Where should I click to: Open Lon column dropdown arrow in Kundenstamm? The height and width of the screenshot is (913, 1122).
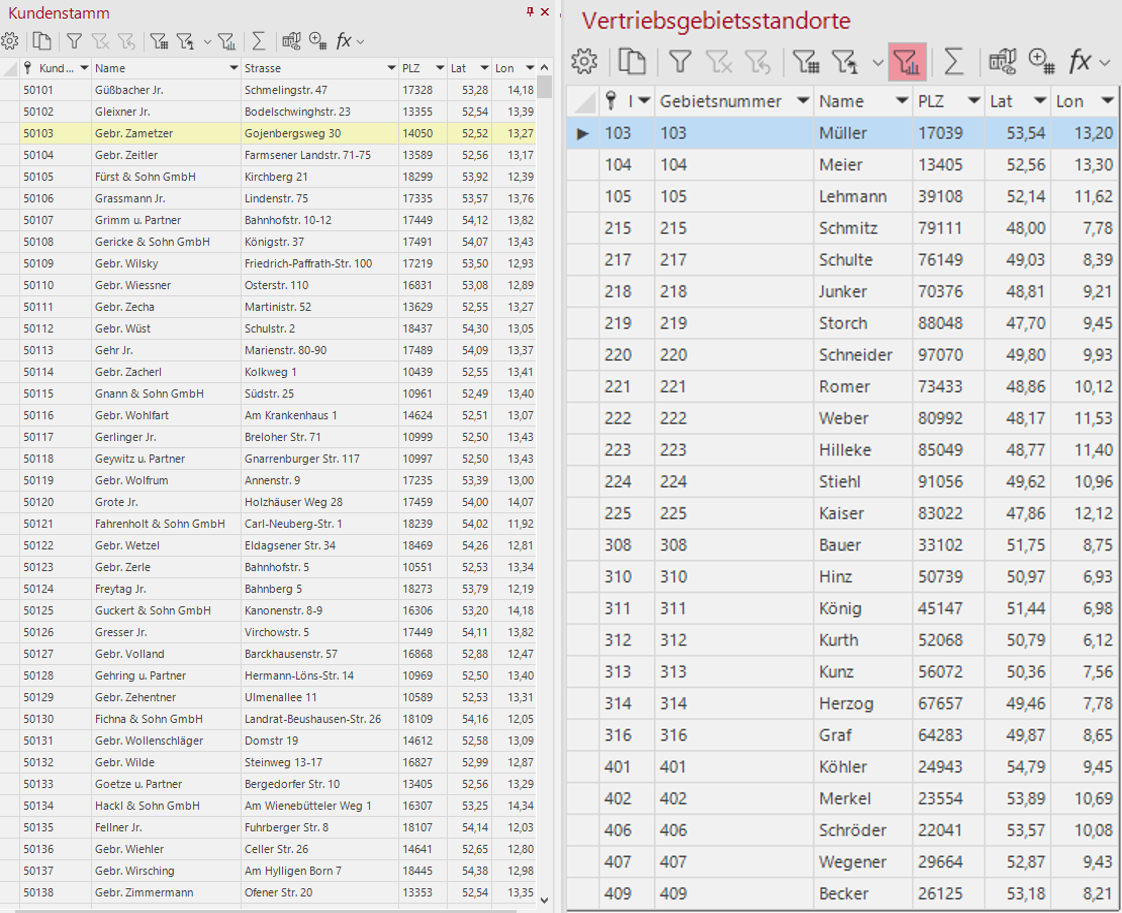(530, 68)
